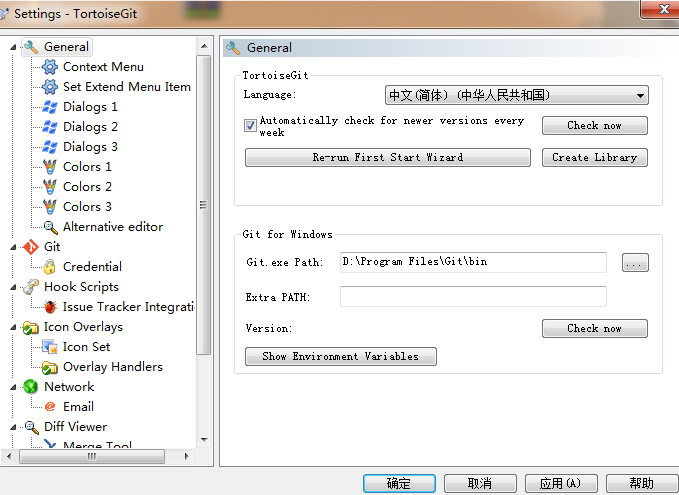Click the Merge Tool icon
Screen dimensions: 679x495
(x=50, y=444)
